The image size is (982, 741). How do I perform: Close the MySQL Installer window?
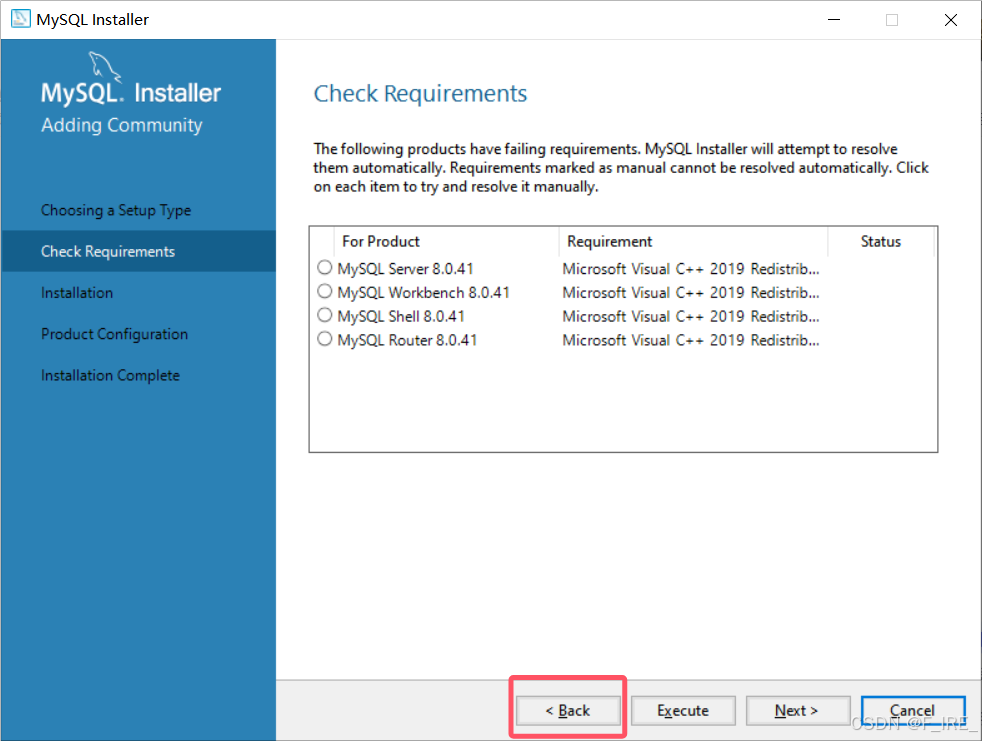951,19
